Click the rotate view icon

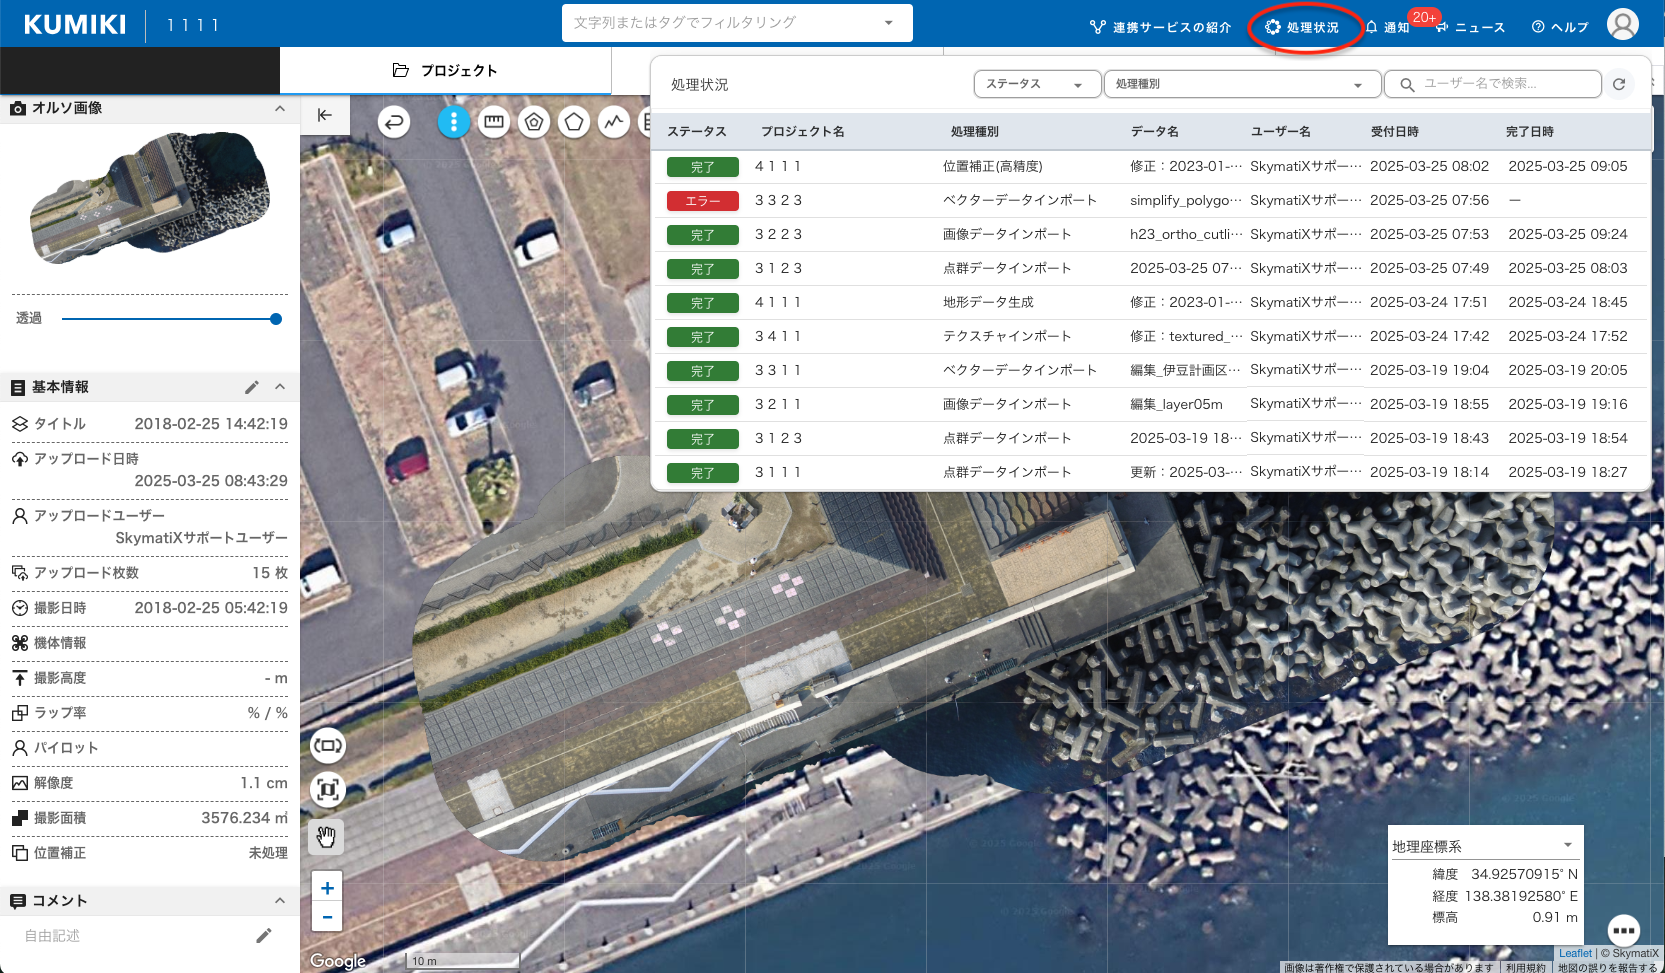tap(328, 746)
